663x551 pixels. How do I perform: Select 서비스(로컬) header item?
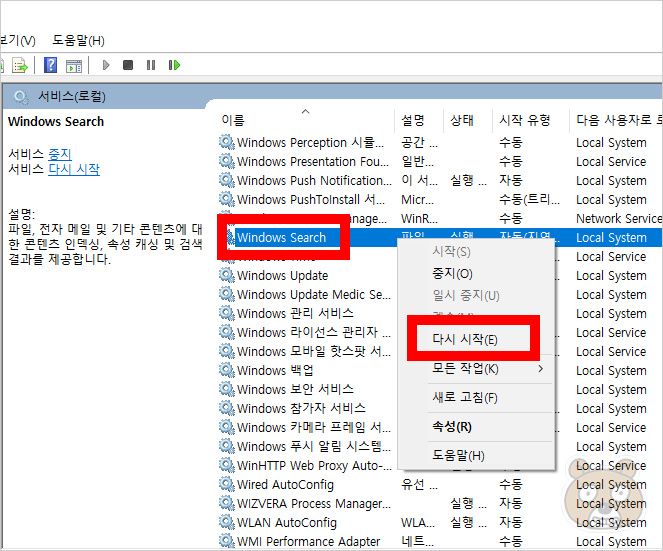[71, 96]
